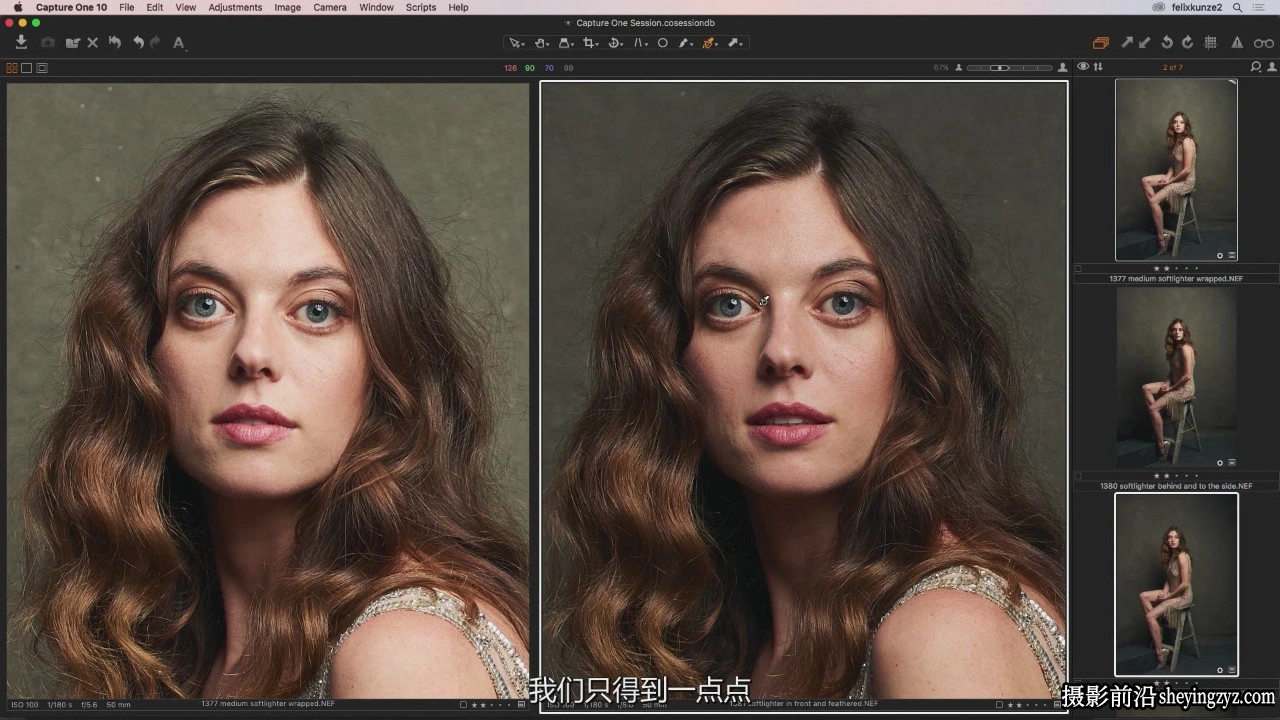Viewport: 1280px width, 720px height.
Task: Set star rating under 1377 thumbnail
Action: 1176,268
